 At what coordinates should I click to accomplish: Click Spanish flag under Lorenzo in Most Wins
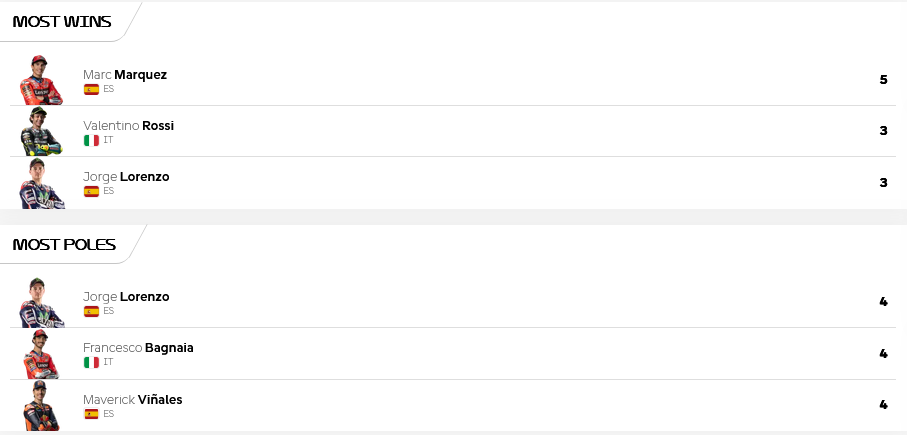[x=91, y=191]
